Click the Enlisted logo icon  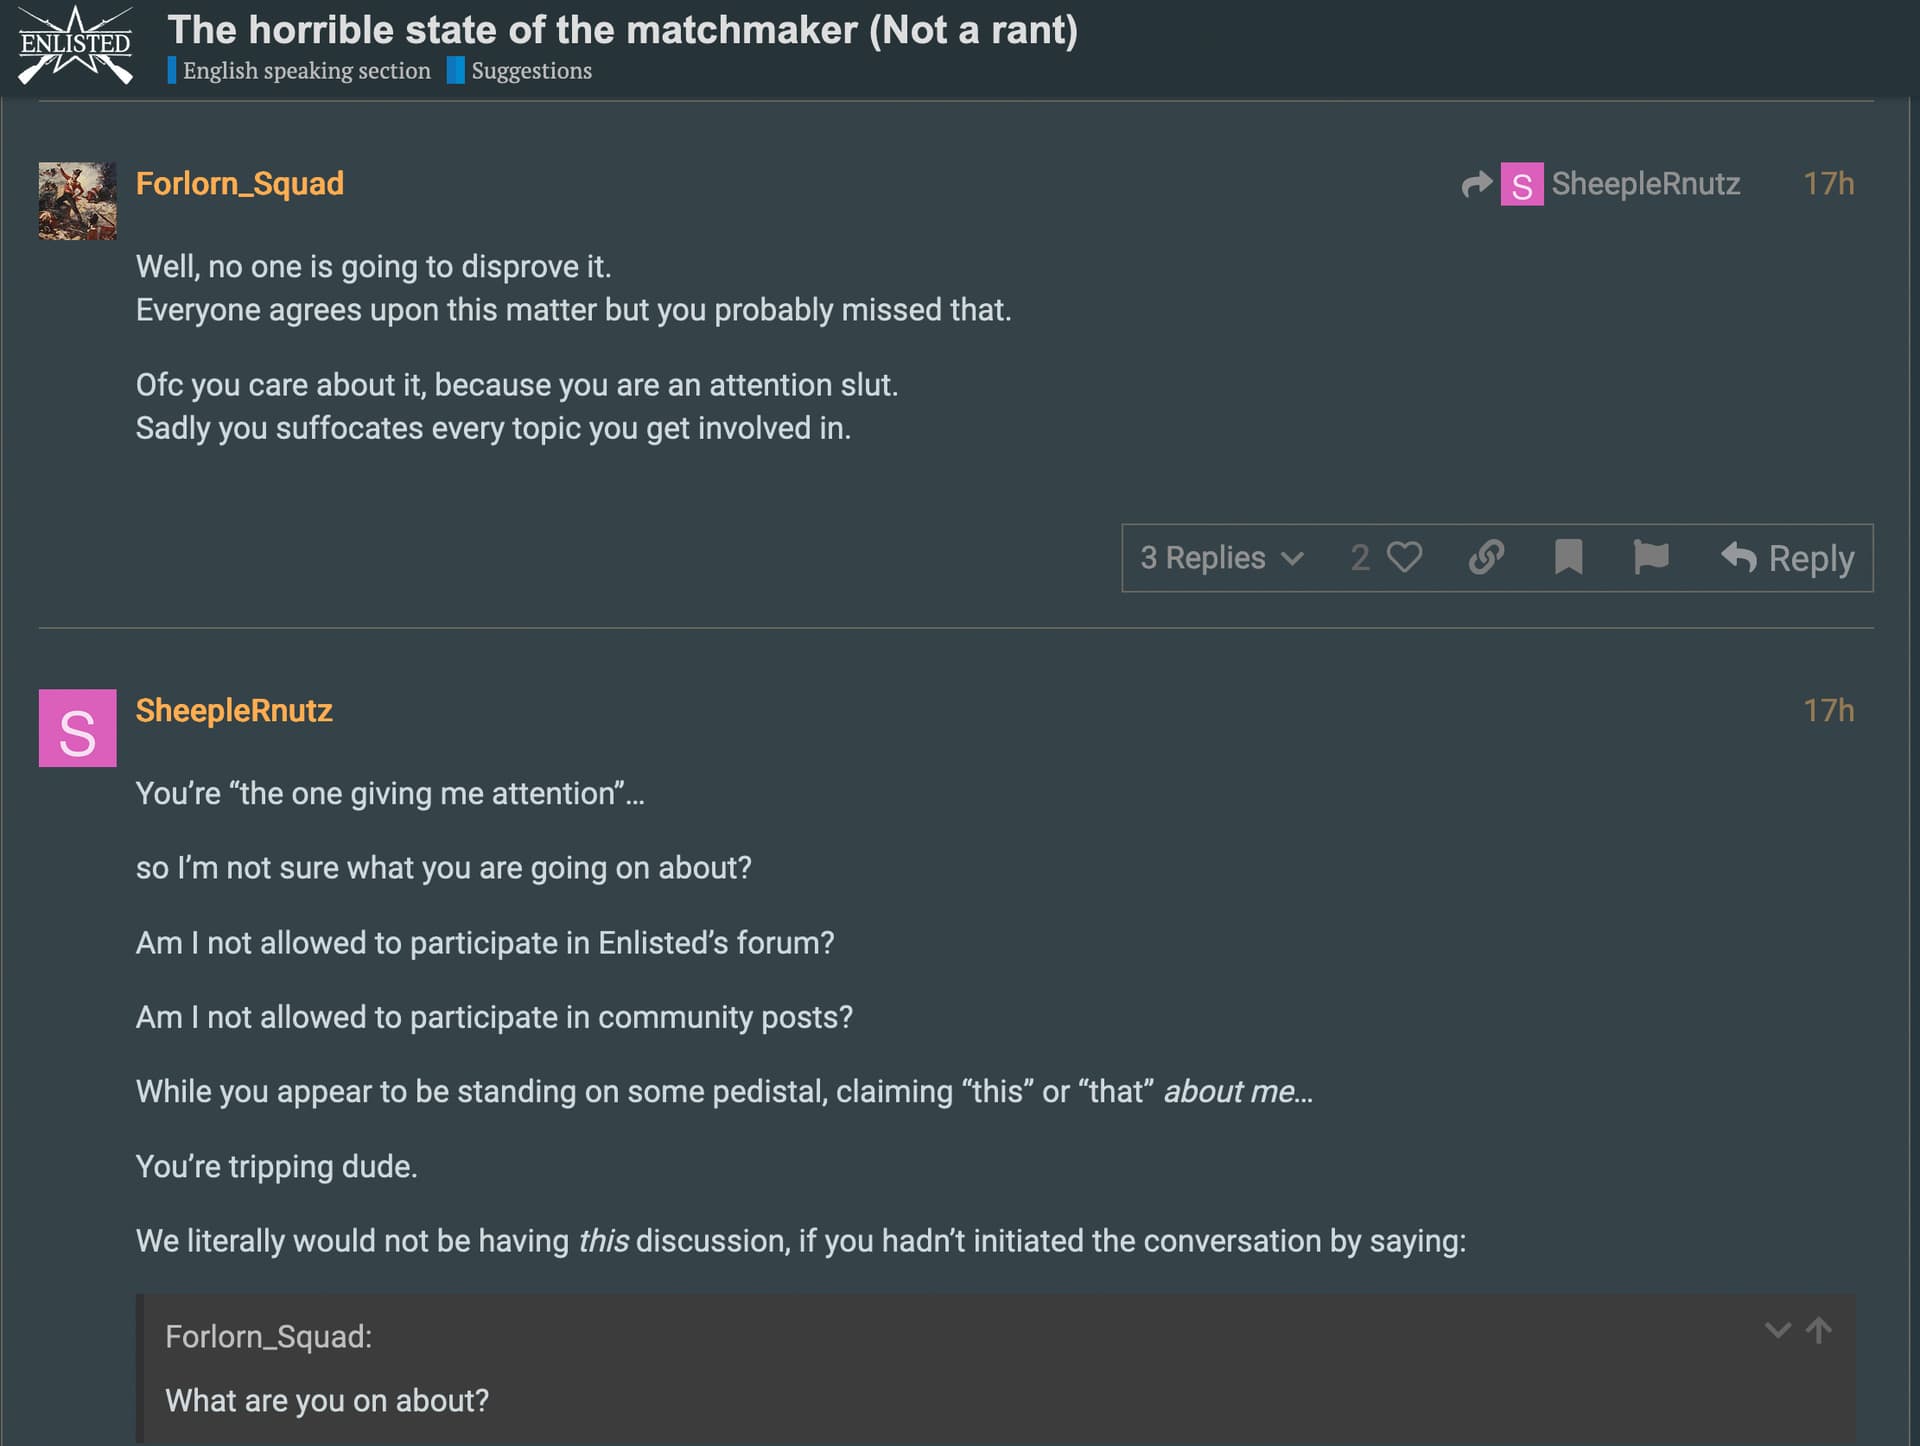76,44
